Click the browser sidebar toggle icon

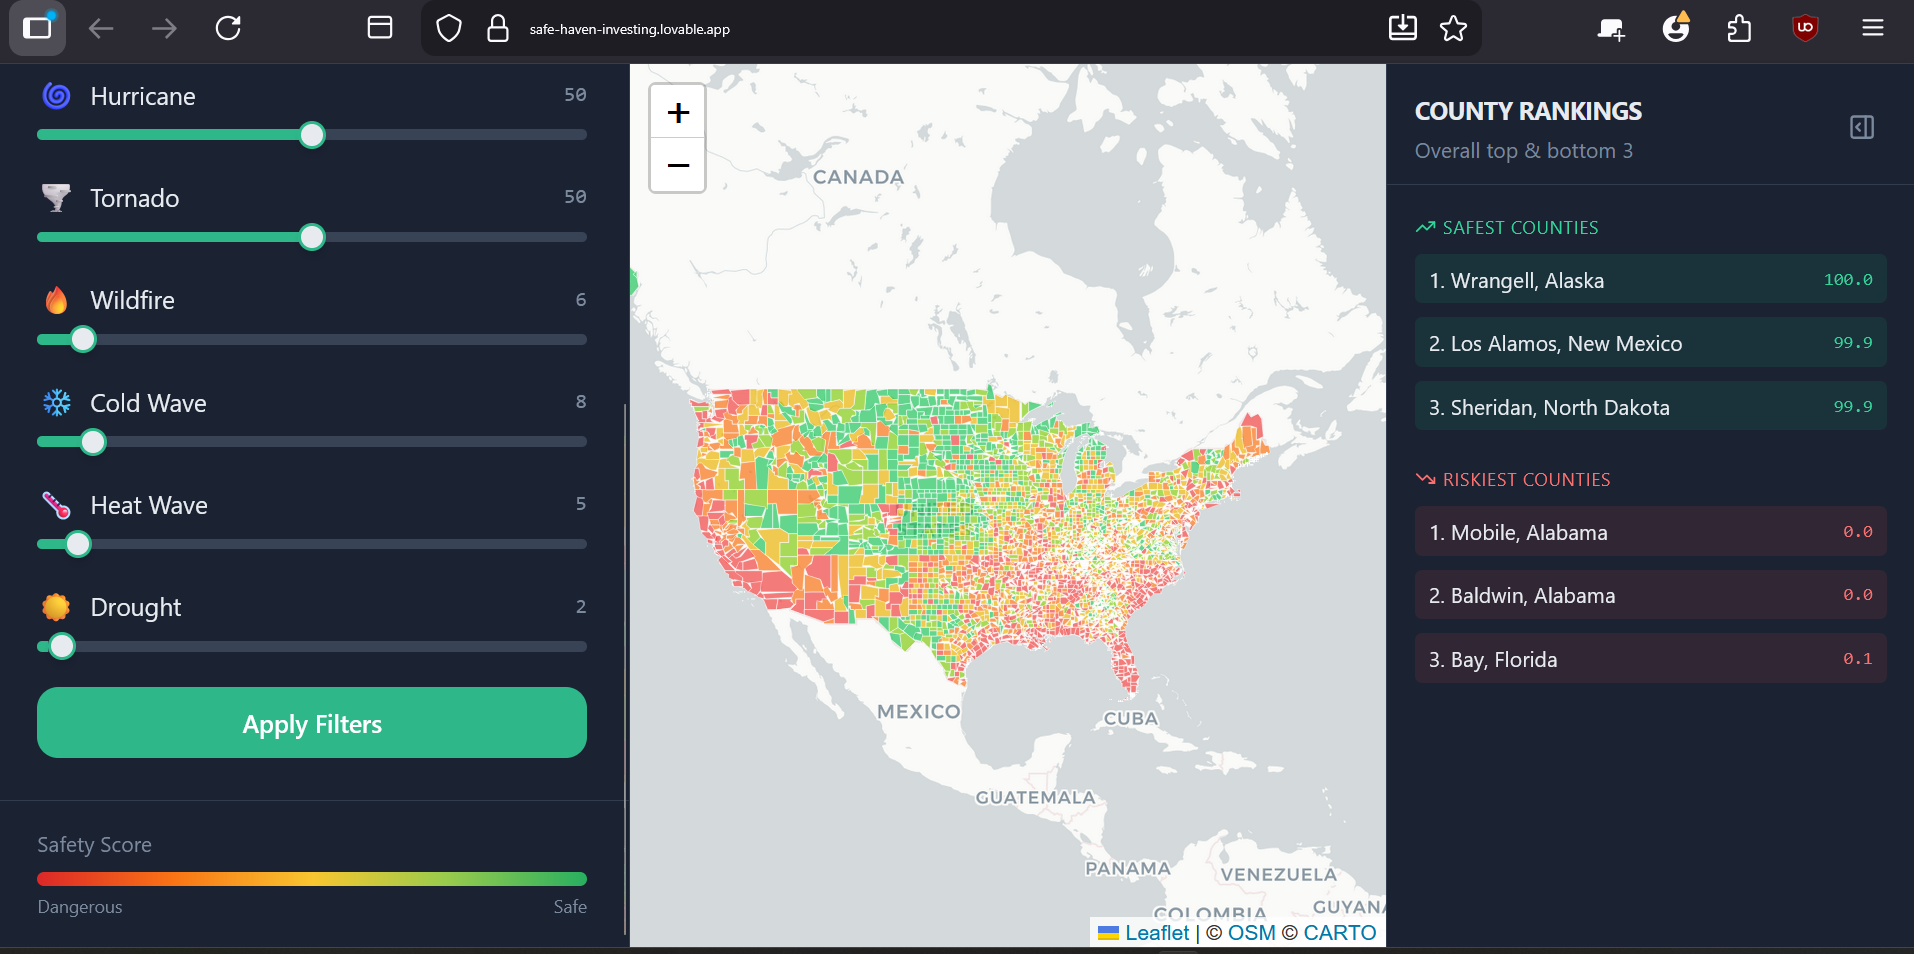(x=38, y=28)
